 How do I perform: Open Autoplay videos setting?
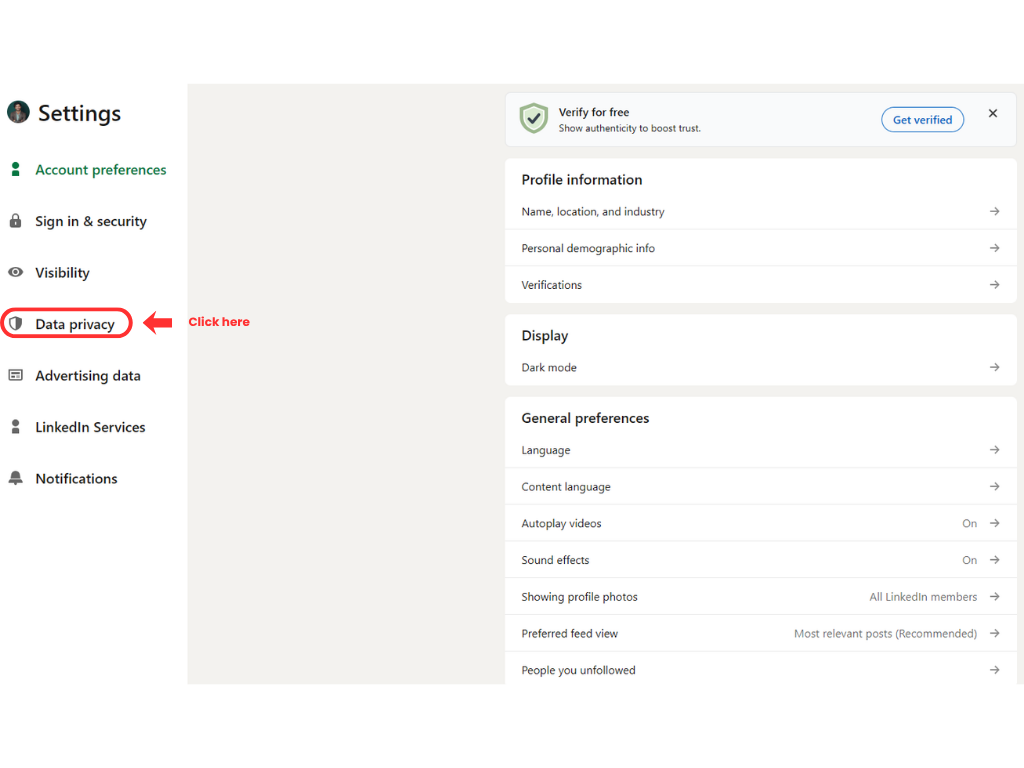(760, 523)
